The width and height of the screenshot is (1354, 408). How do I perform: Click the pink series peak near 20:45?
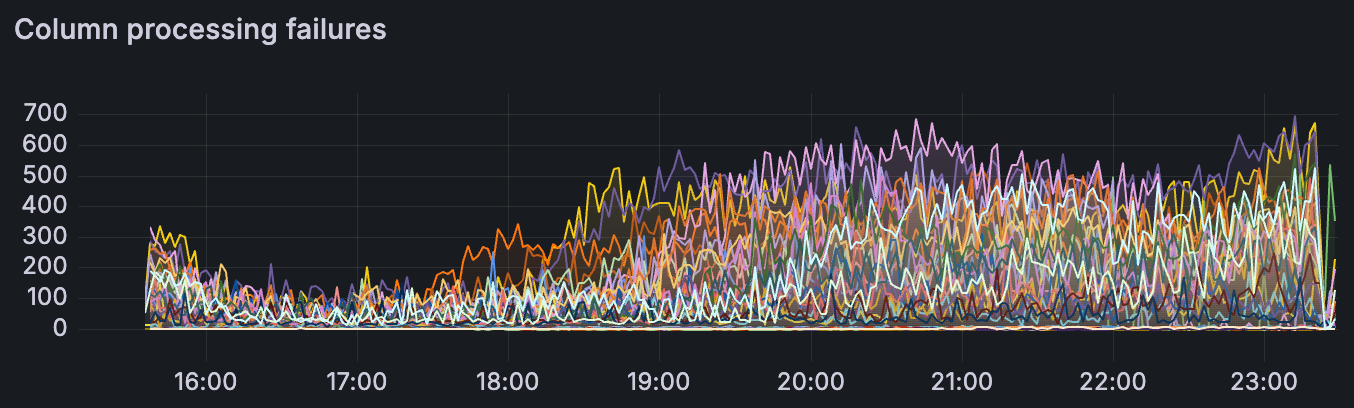[x=916, y=122]
